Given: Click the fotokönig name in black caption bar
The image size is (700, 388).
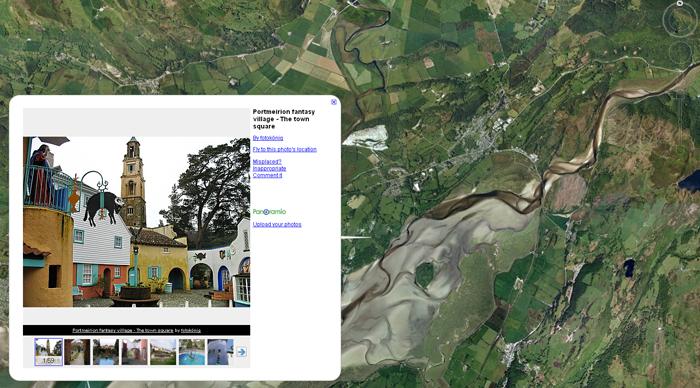Looking at the screenshot, I should pyautogui.click(x=191, y=330).
